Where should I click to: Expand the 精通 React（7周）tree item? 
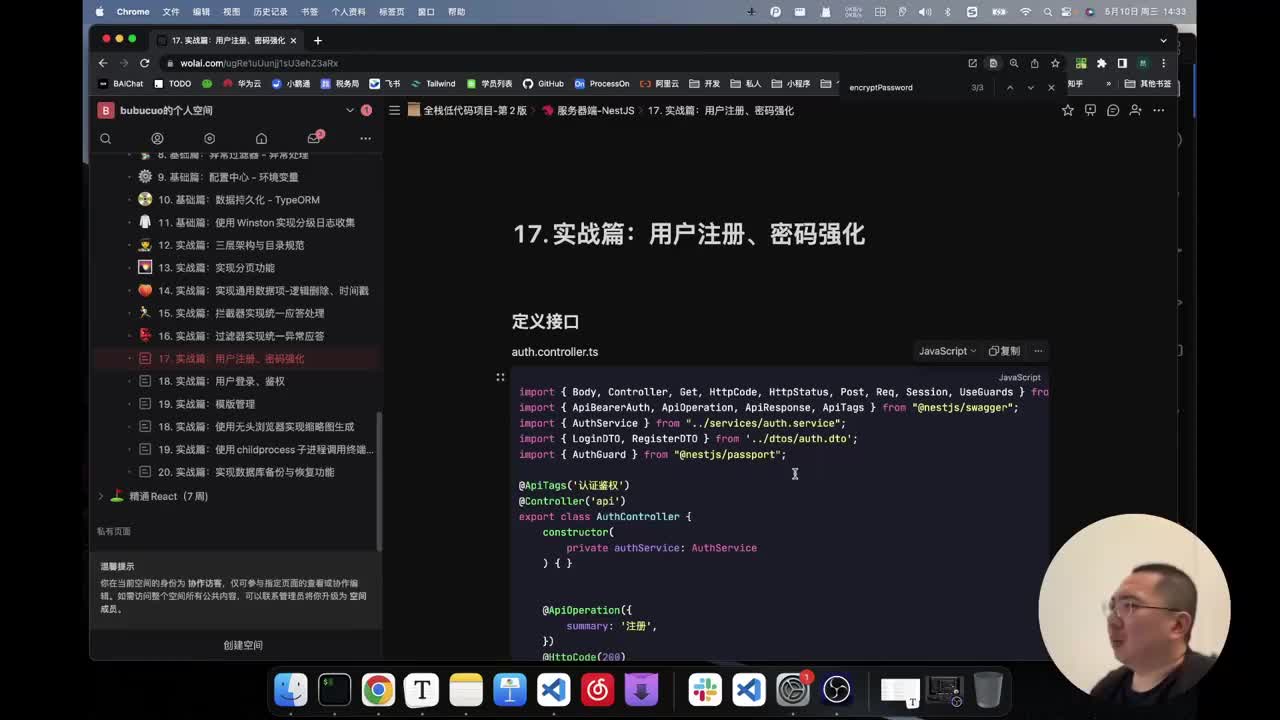point(100,496)
